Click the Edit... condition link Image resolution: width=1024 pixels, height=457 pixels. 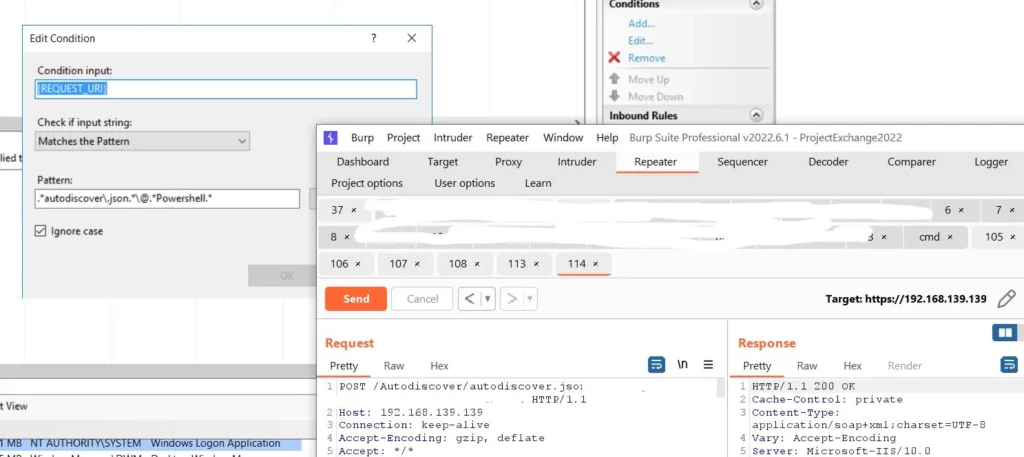coord(641,40)
